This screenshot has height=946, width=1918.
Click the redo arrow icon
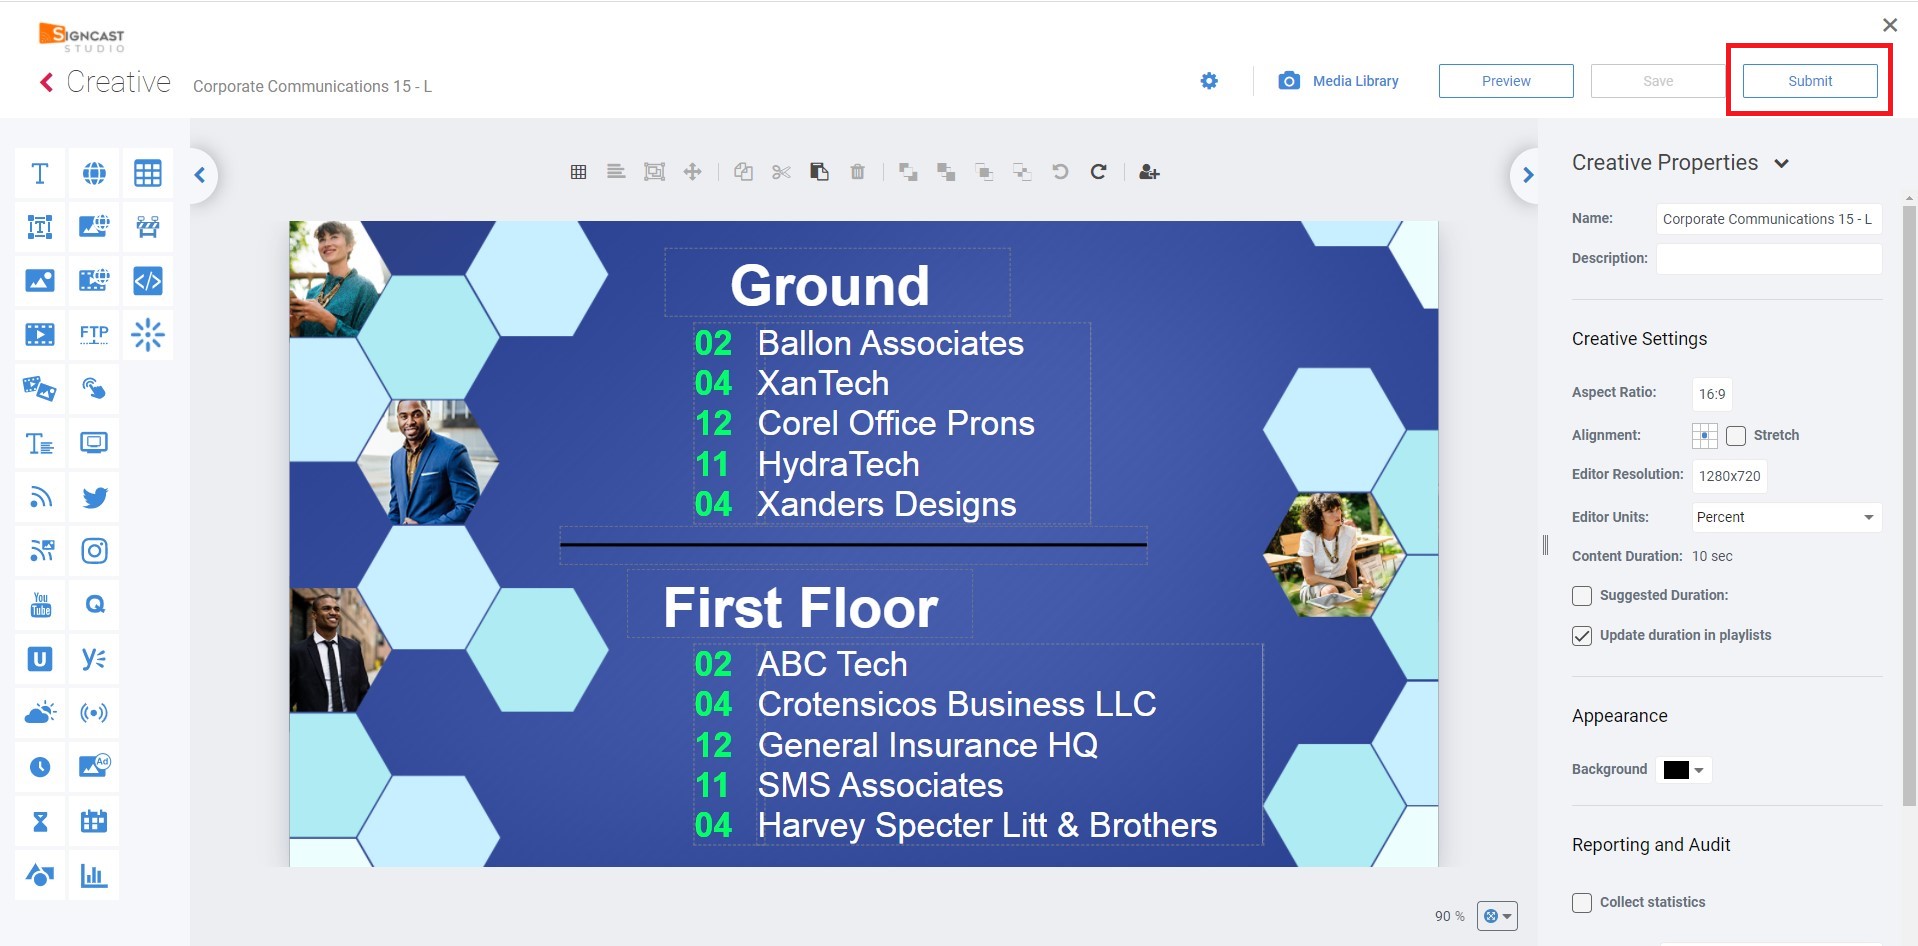pos(1098,172)
